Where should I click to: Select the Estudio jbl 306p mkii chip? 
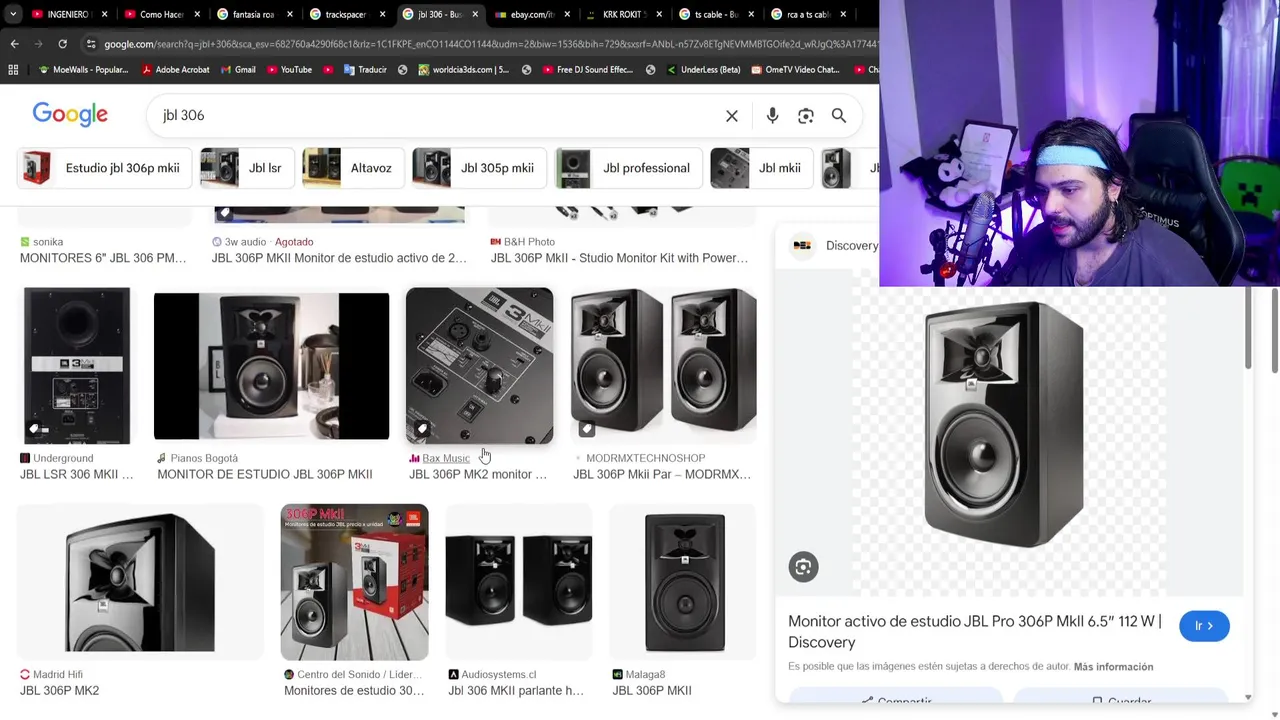[x=103, y=168]
